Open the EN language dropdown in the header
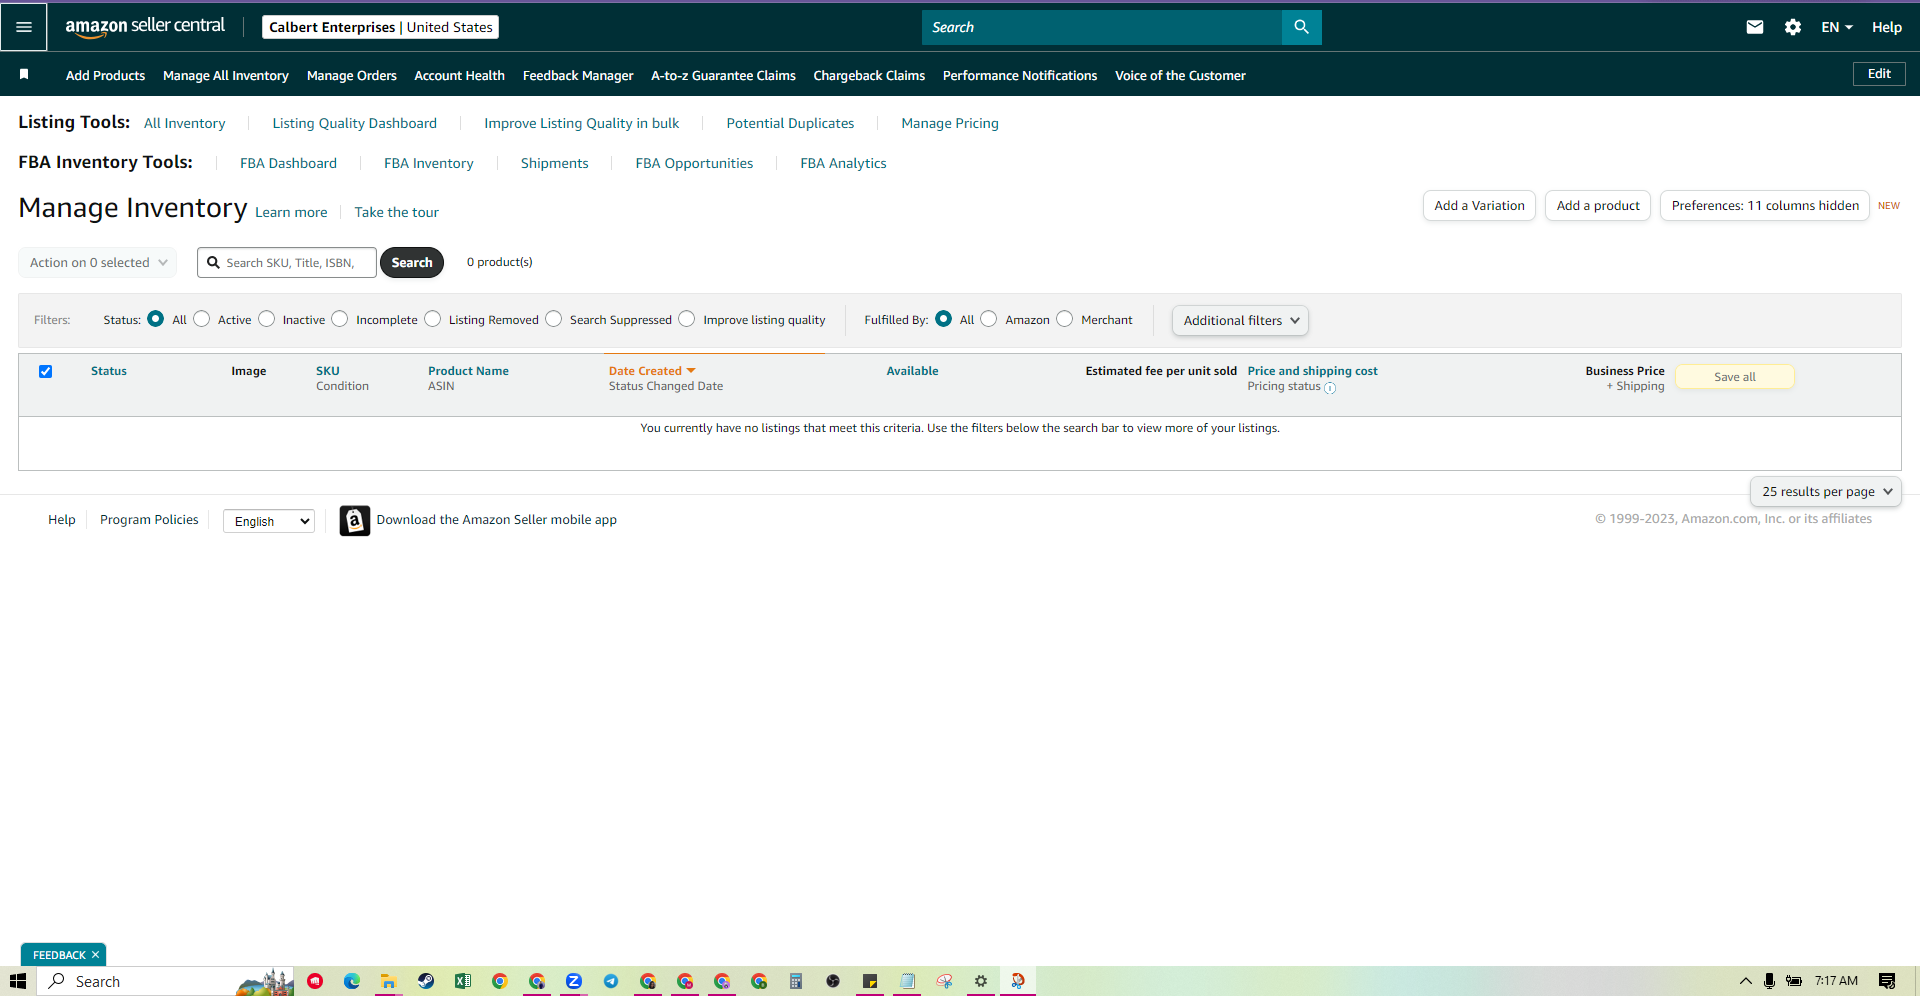 pos(1836,27)
